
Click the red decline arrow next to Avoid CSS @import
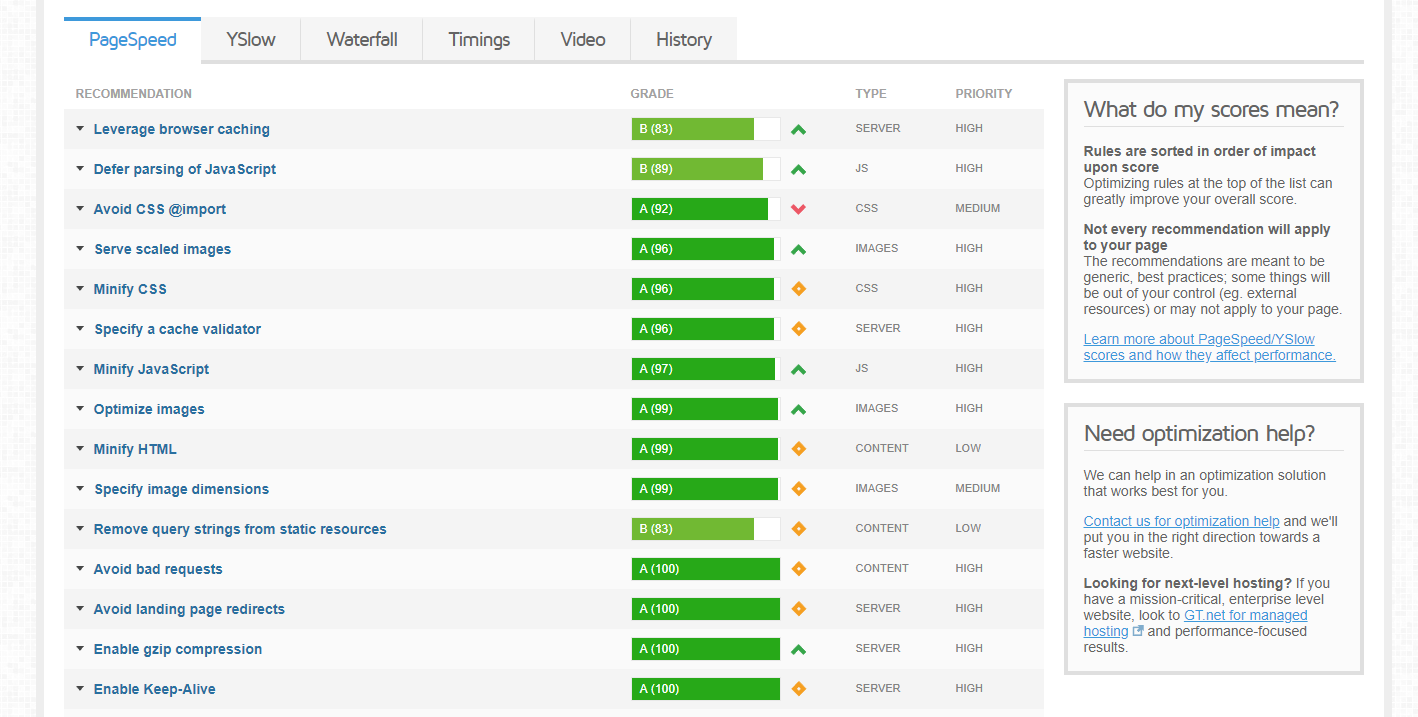click(798, 208)
